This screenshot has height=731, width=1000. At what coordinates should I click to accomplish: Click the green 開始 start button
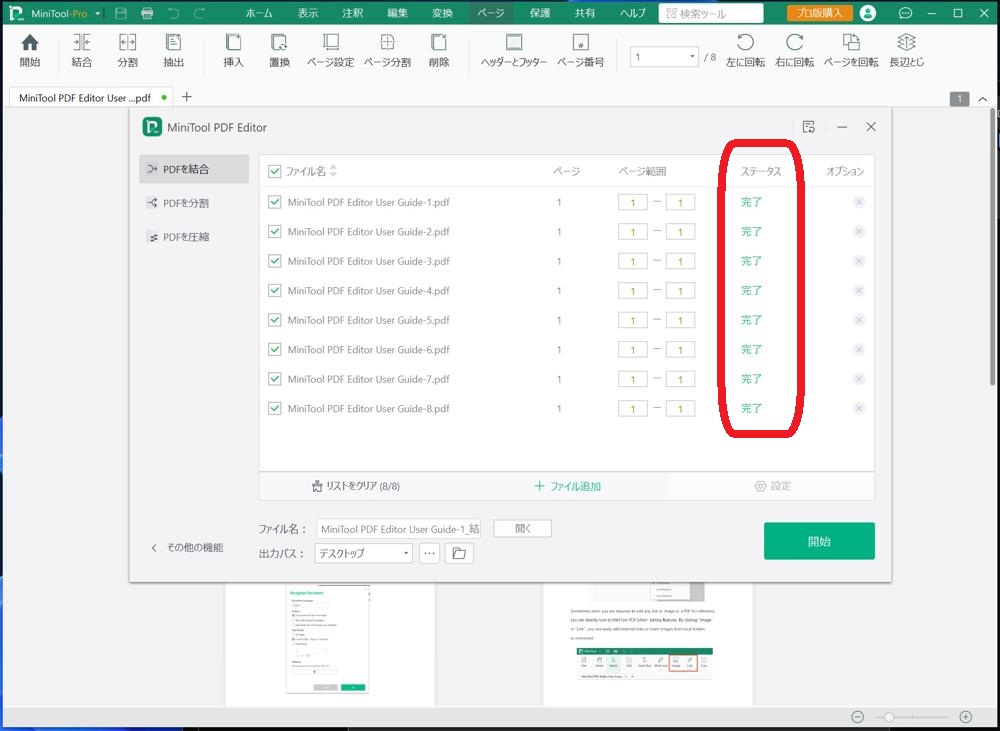[x=819, y=541]
